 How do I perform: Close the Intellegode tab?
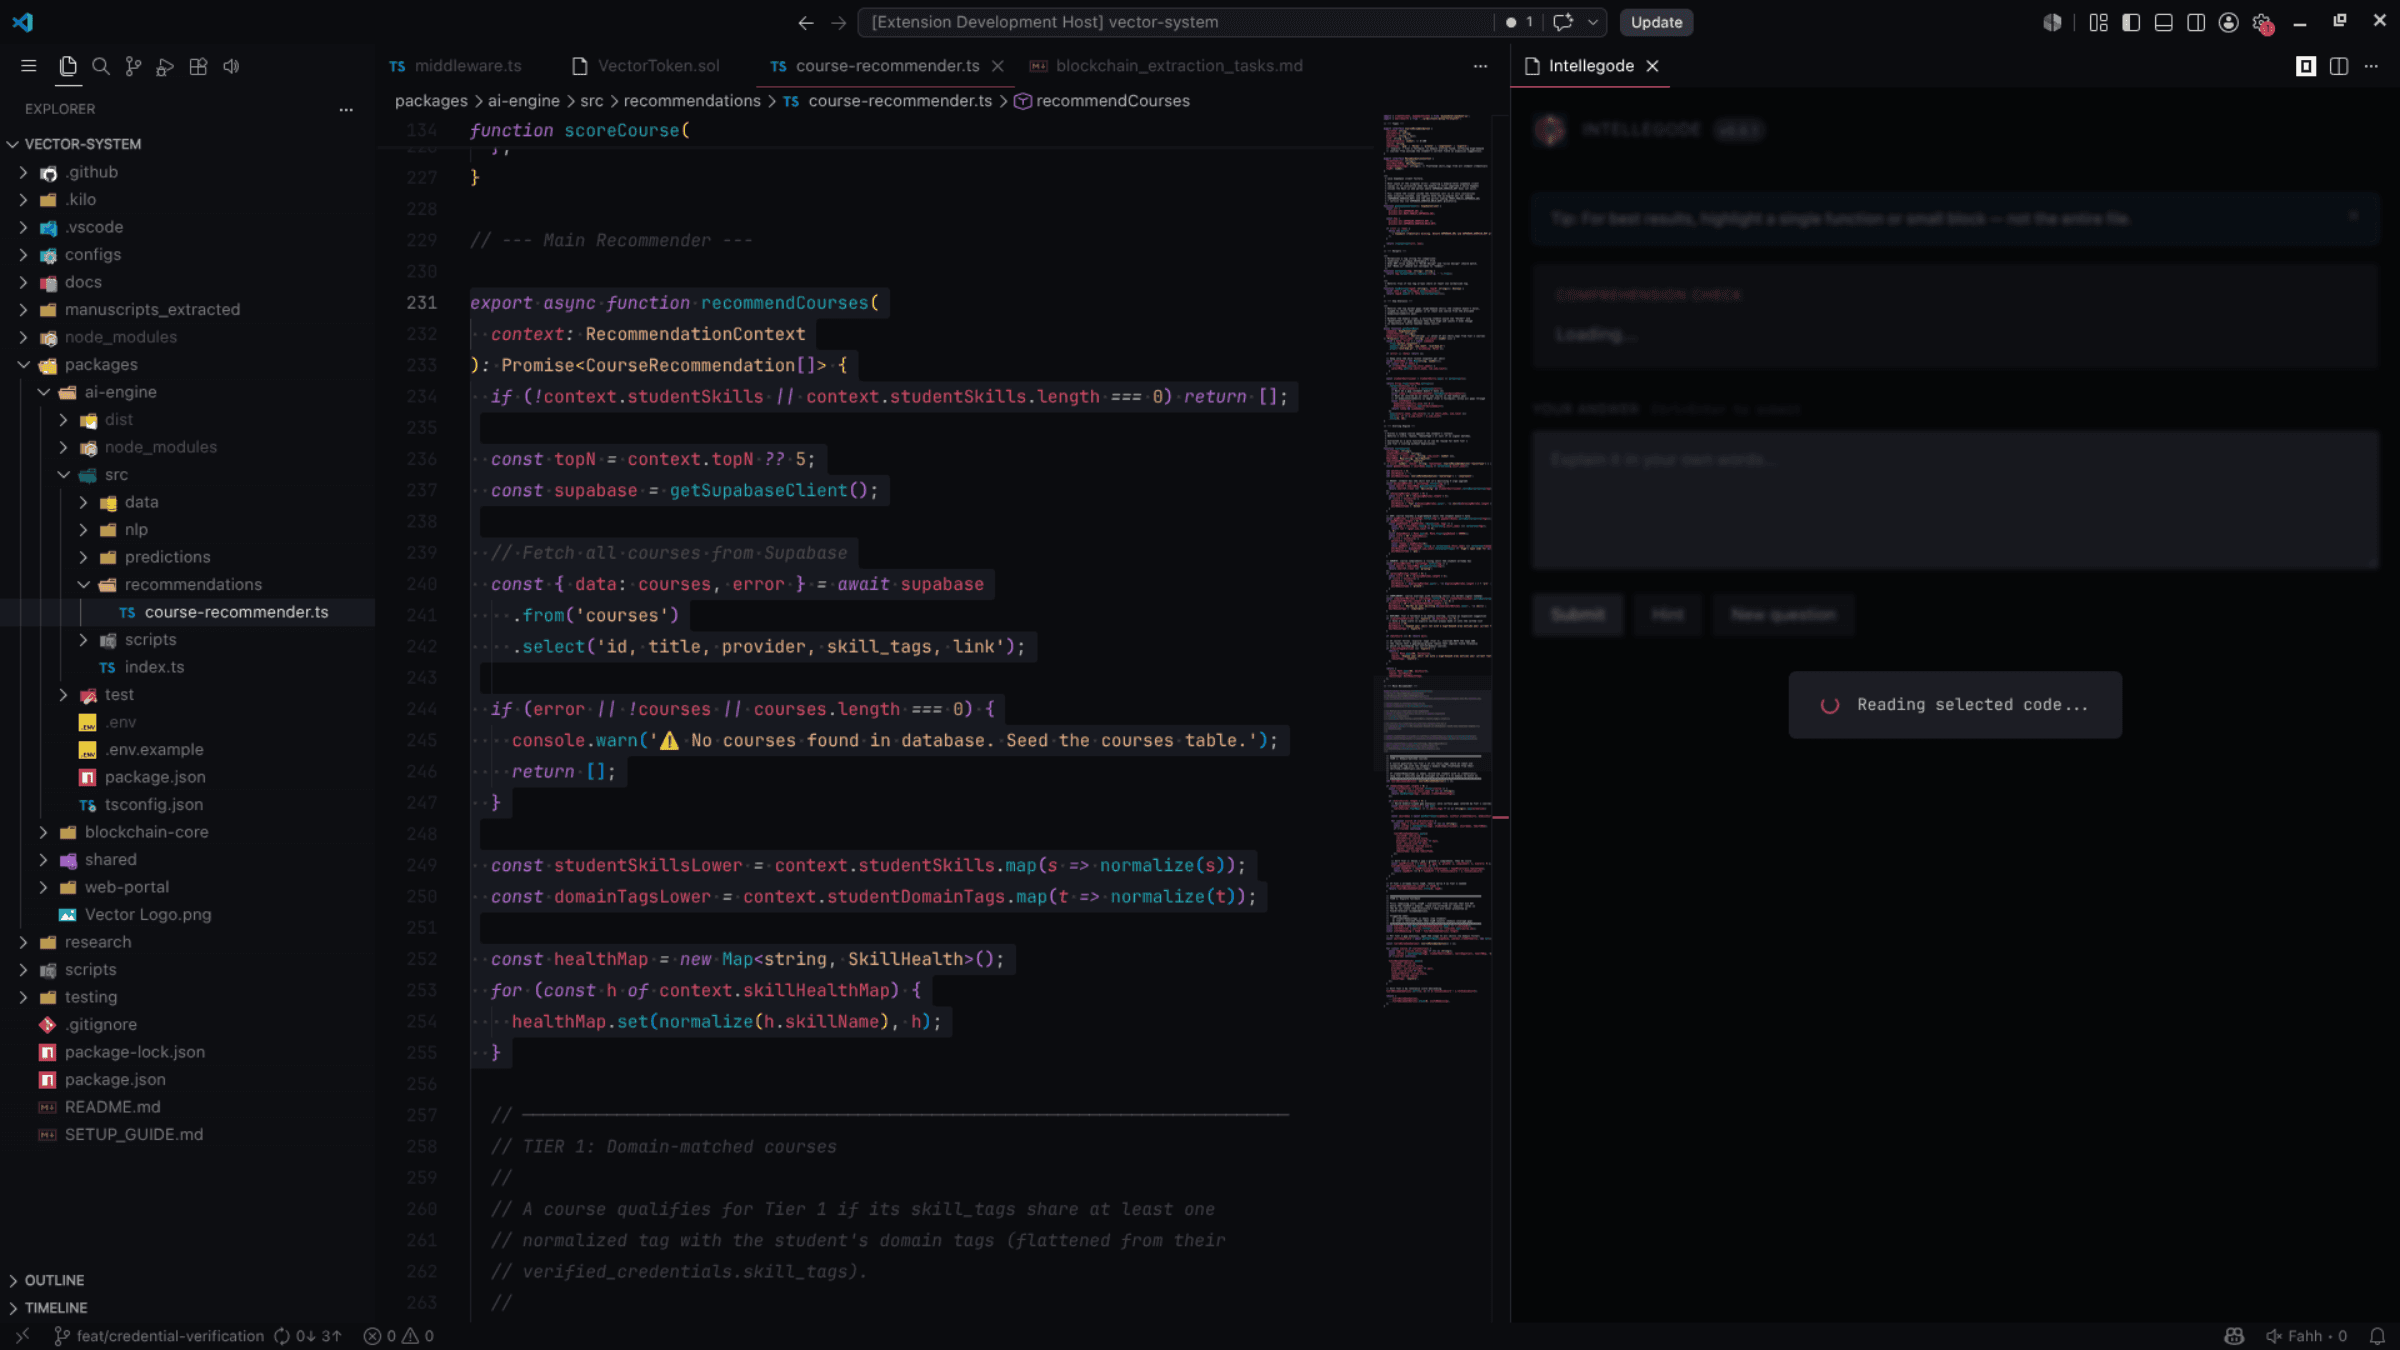[x=1653, y=66]
